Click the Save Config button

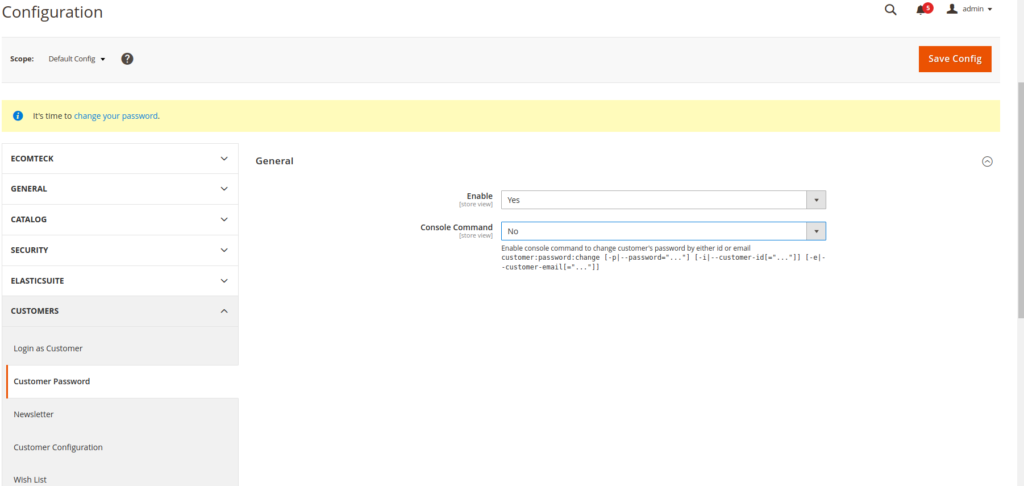point(954,59)
